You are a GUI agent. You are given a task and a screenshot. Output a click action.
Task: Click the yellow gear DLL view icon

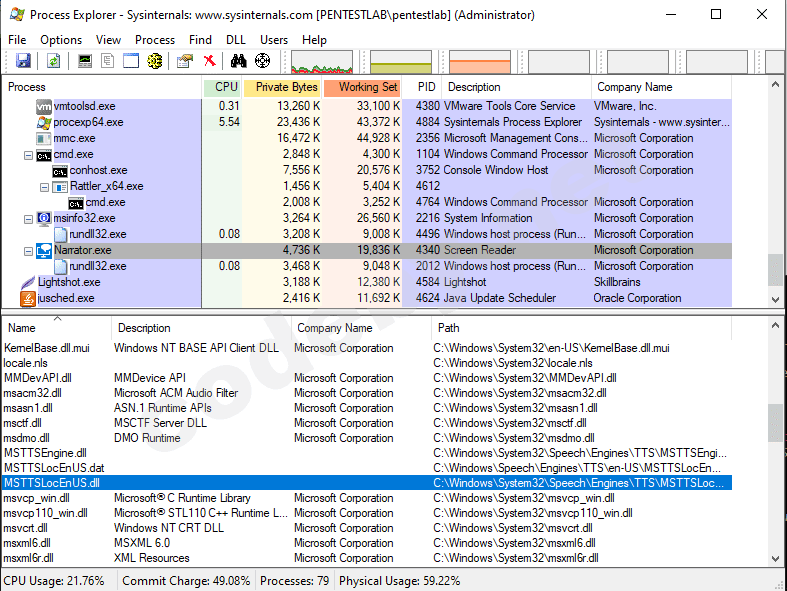(155, 61)
